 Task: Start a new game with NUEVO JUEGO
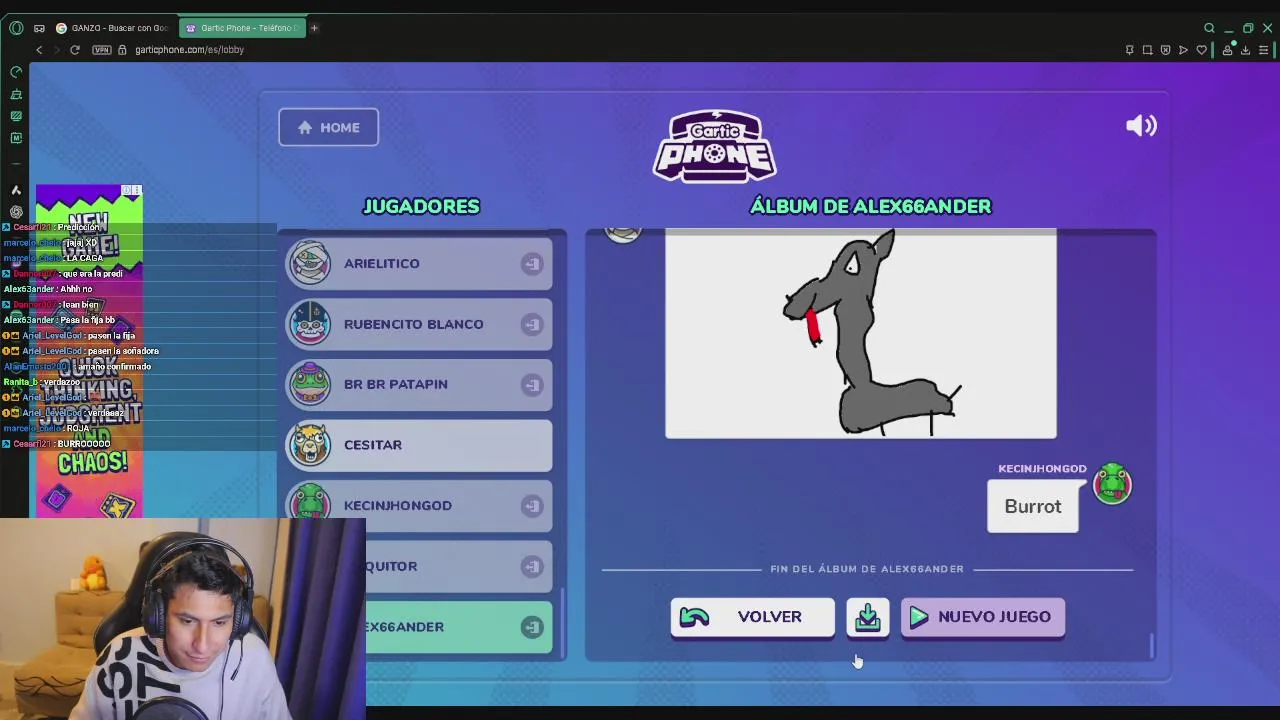pos(983,617)
